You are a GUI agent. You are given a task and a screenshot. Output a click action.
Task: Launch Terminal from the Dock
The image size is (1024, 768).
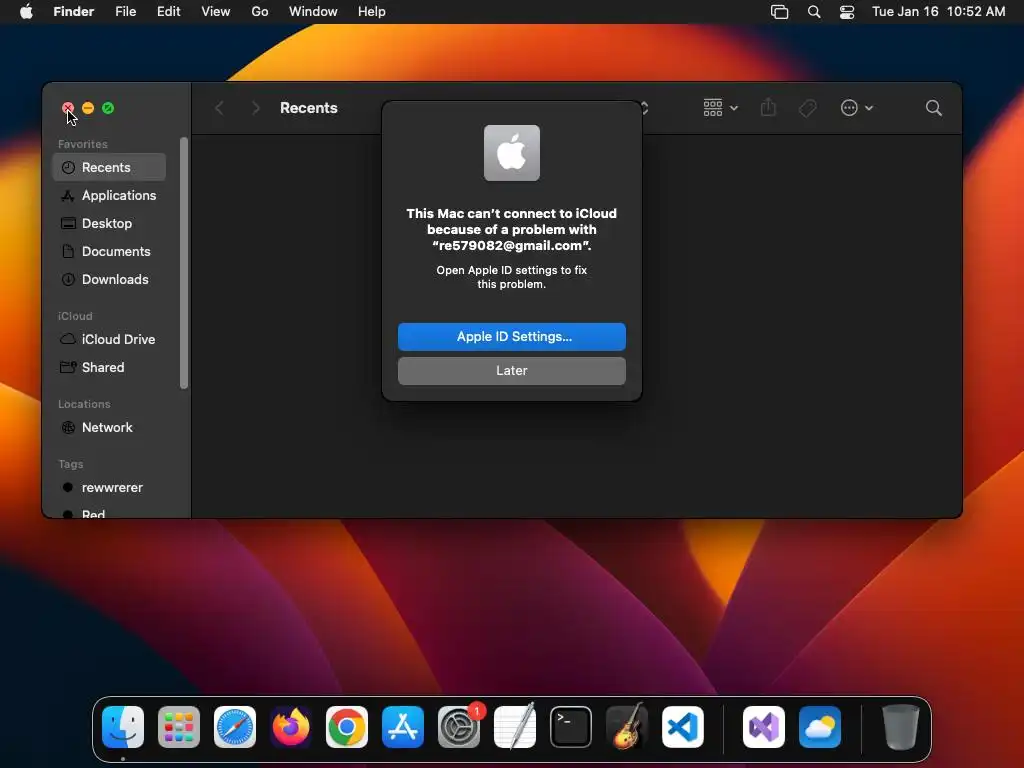(571, 727)
